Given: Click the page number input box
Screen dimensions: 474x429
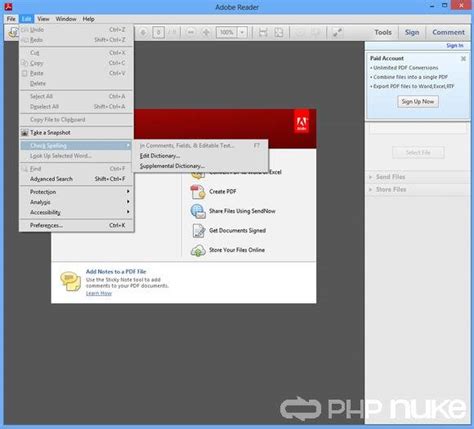Looking at the screenshot, I should [158, 32].
